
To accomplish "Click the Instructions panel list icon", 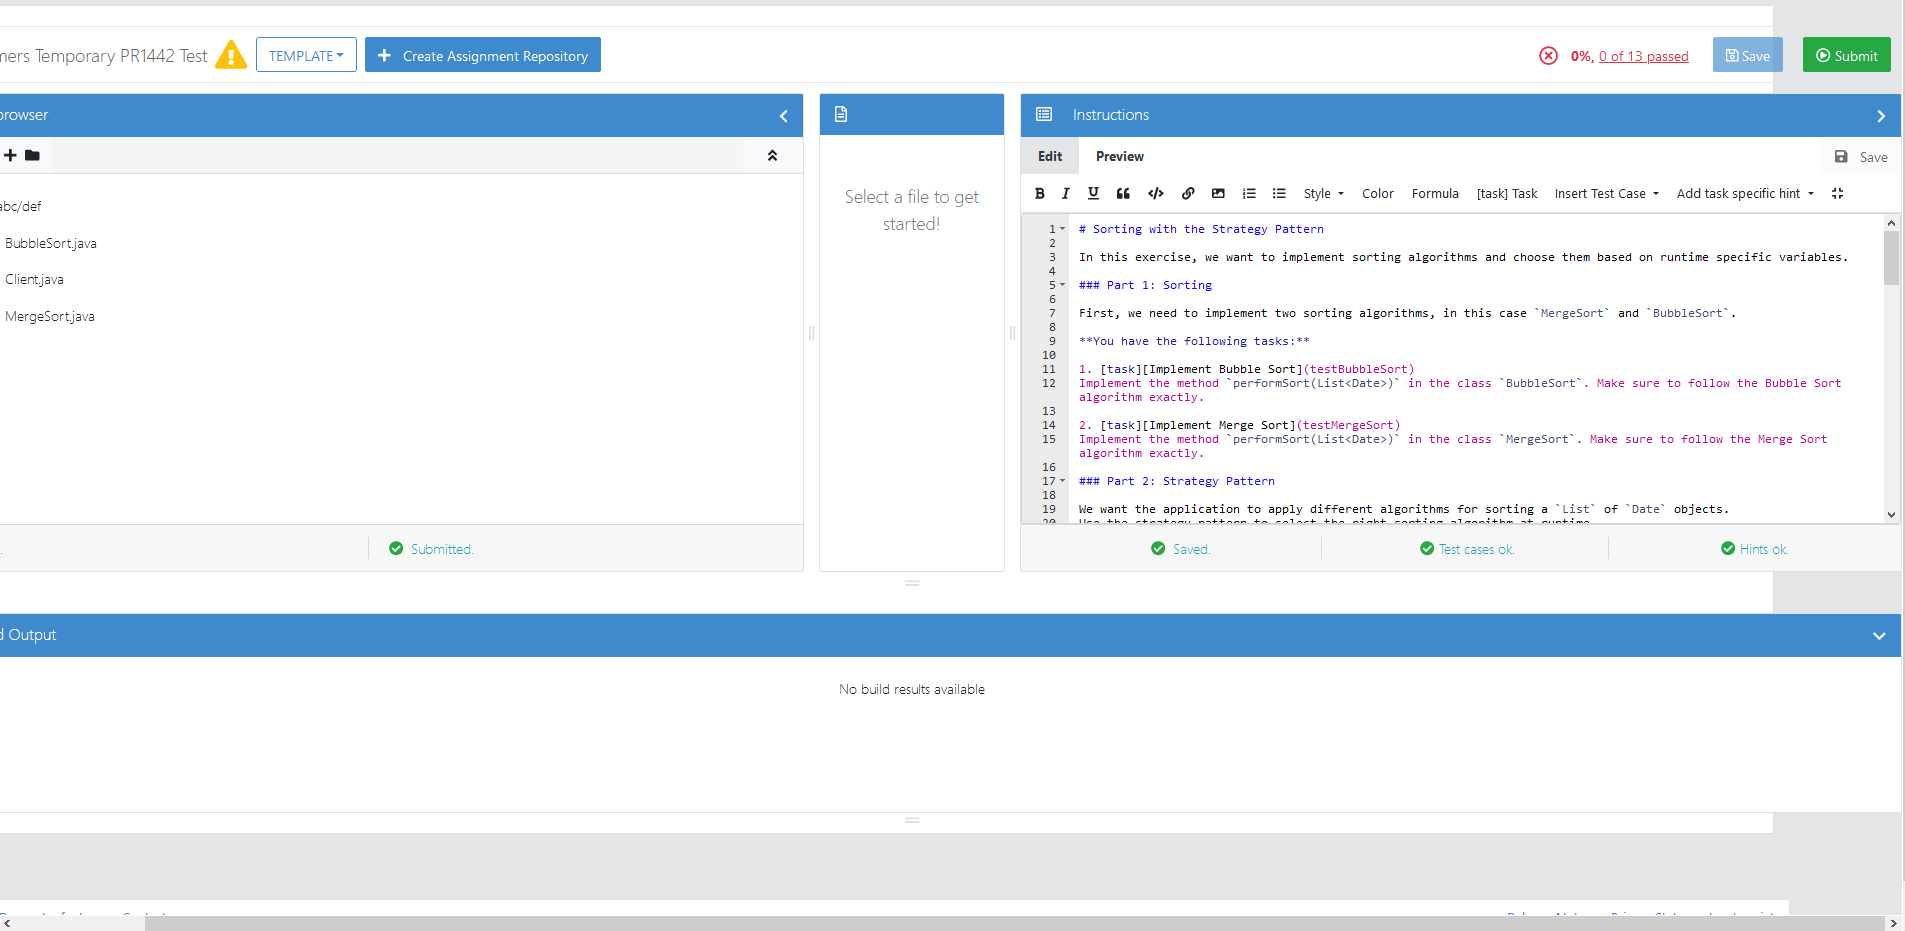I will (1044, 115).
